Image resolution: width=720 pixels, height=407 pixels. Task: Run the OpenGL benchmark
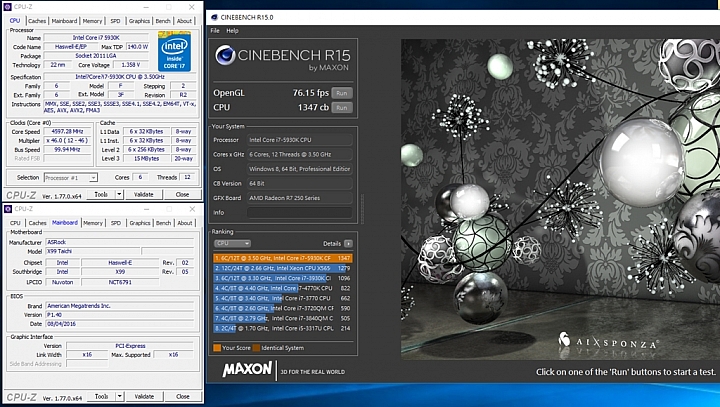pyautogui.click(x=342, y=93)
